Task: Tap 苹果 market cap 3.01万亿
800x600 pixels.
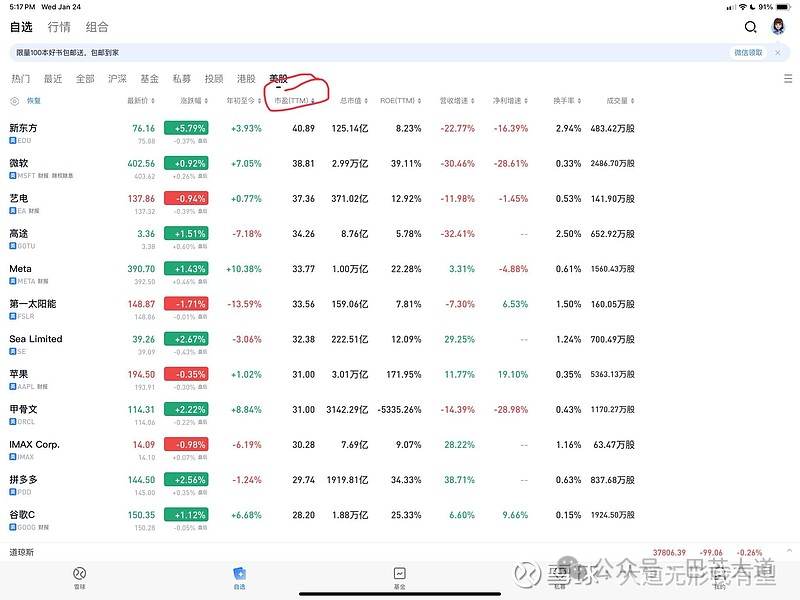Action: point(350,374)
